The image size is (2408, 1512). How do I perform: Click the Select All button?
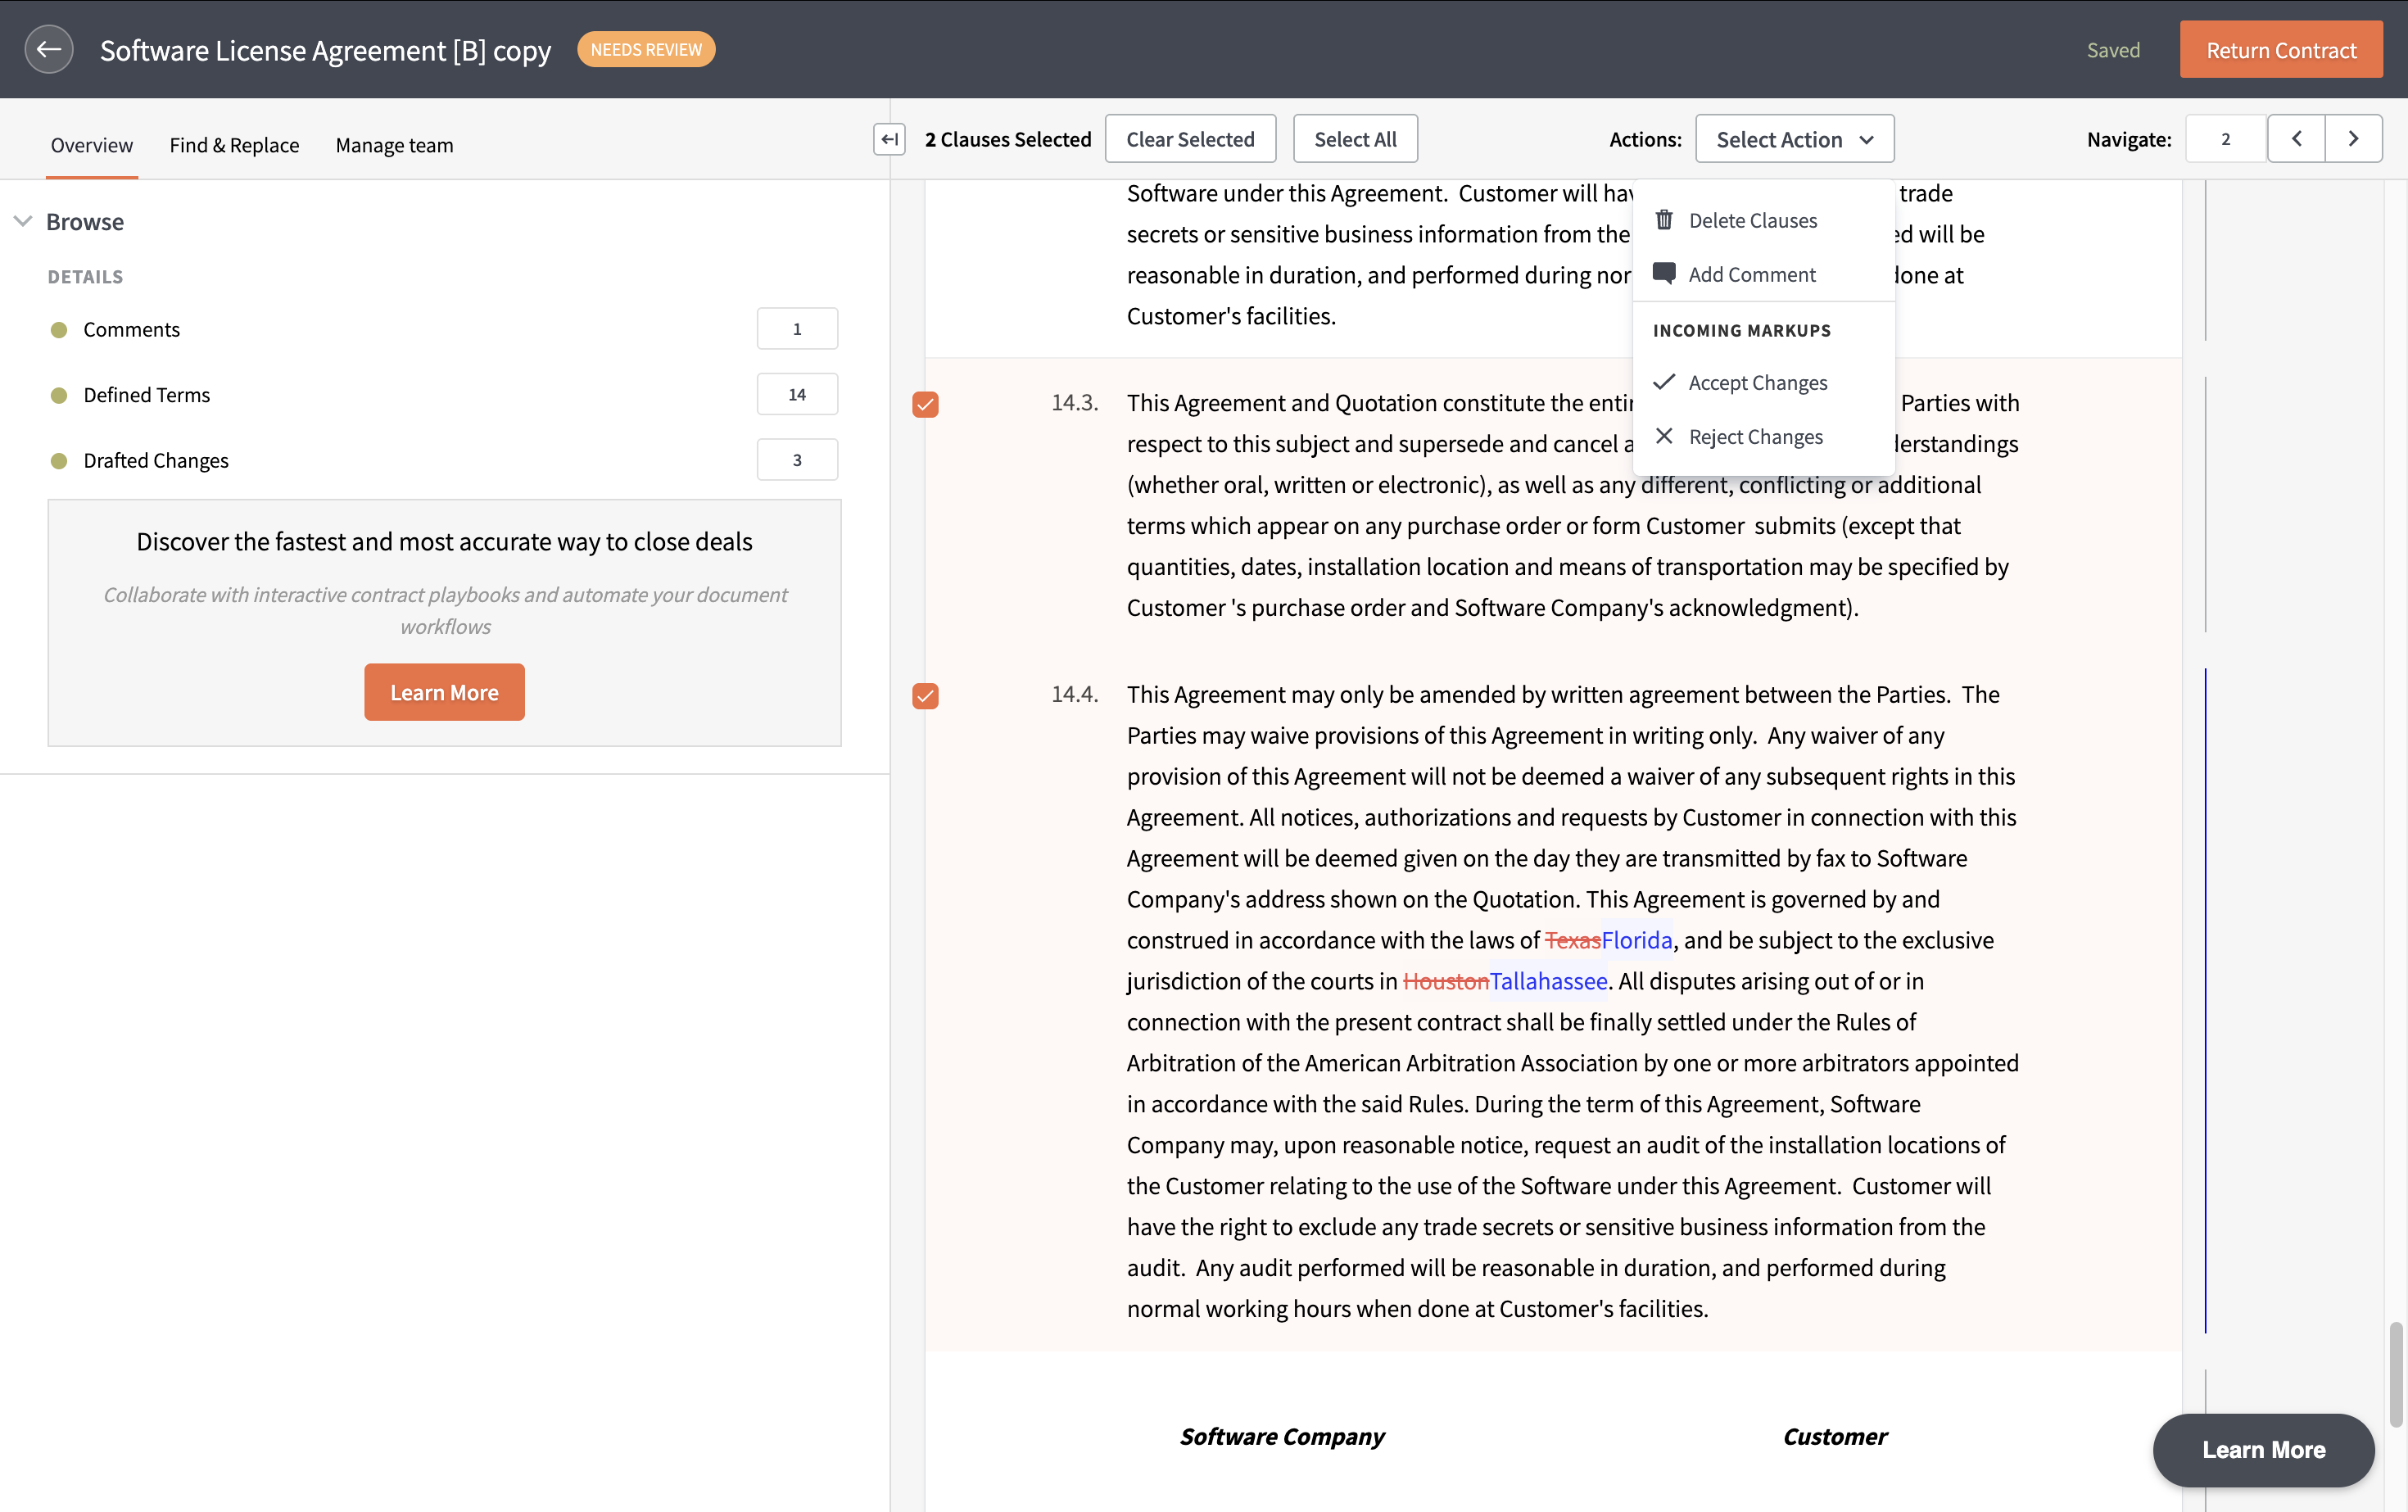[x=1355, y=139]
